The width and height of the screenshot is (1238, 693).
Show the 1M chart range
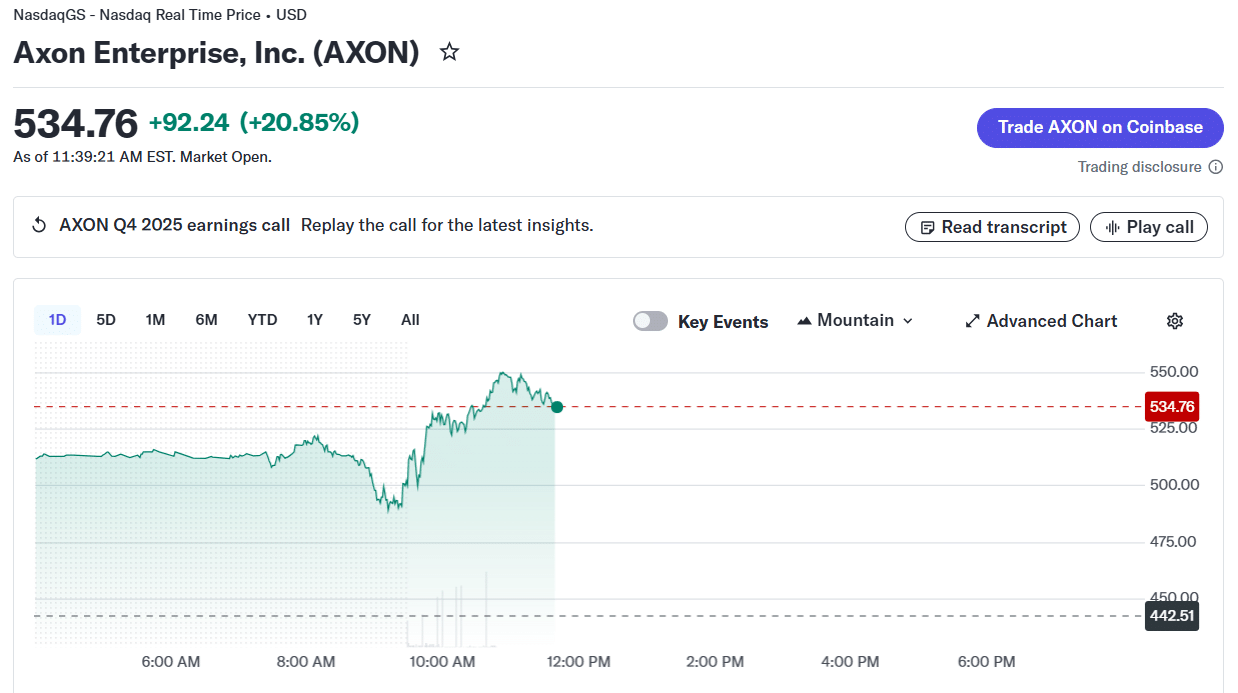point(155,320)
